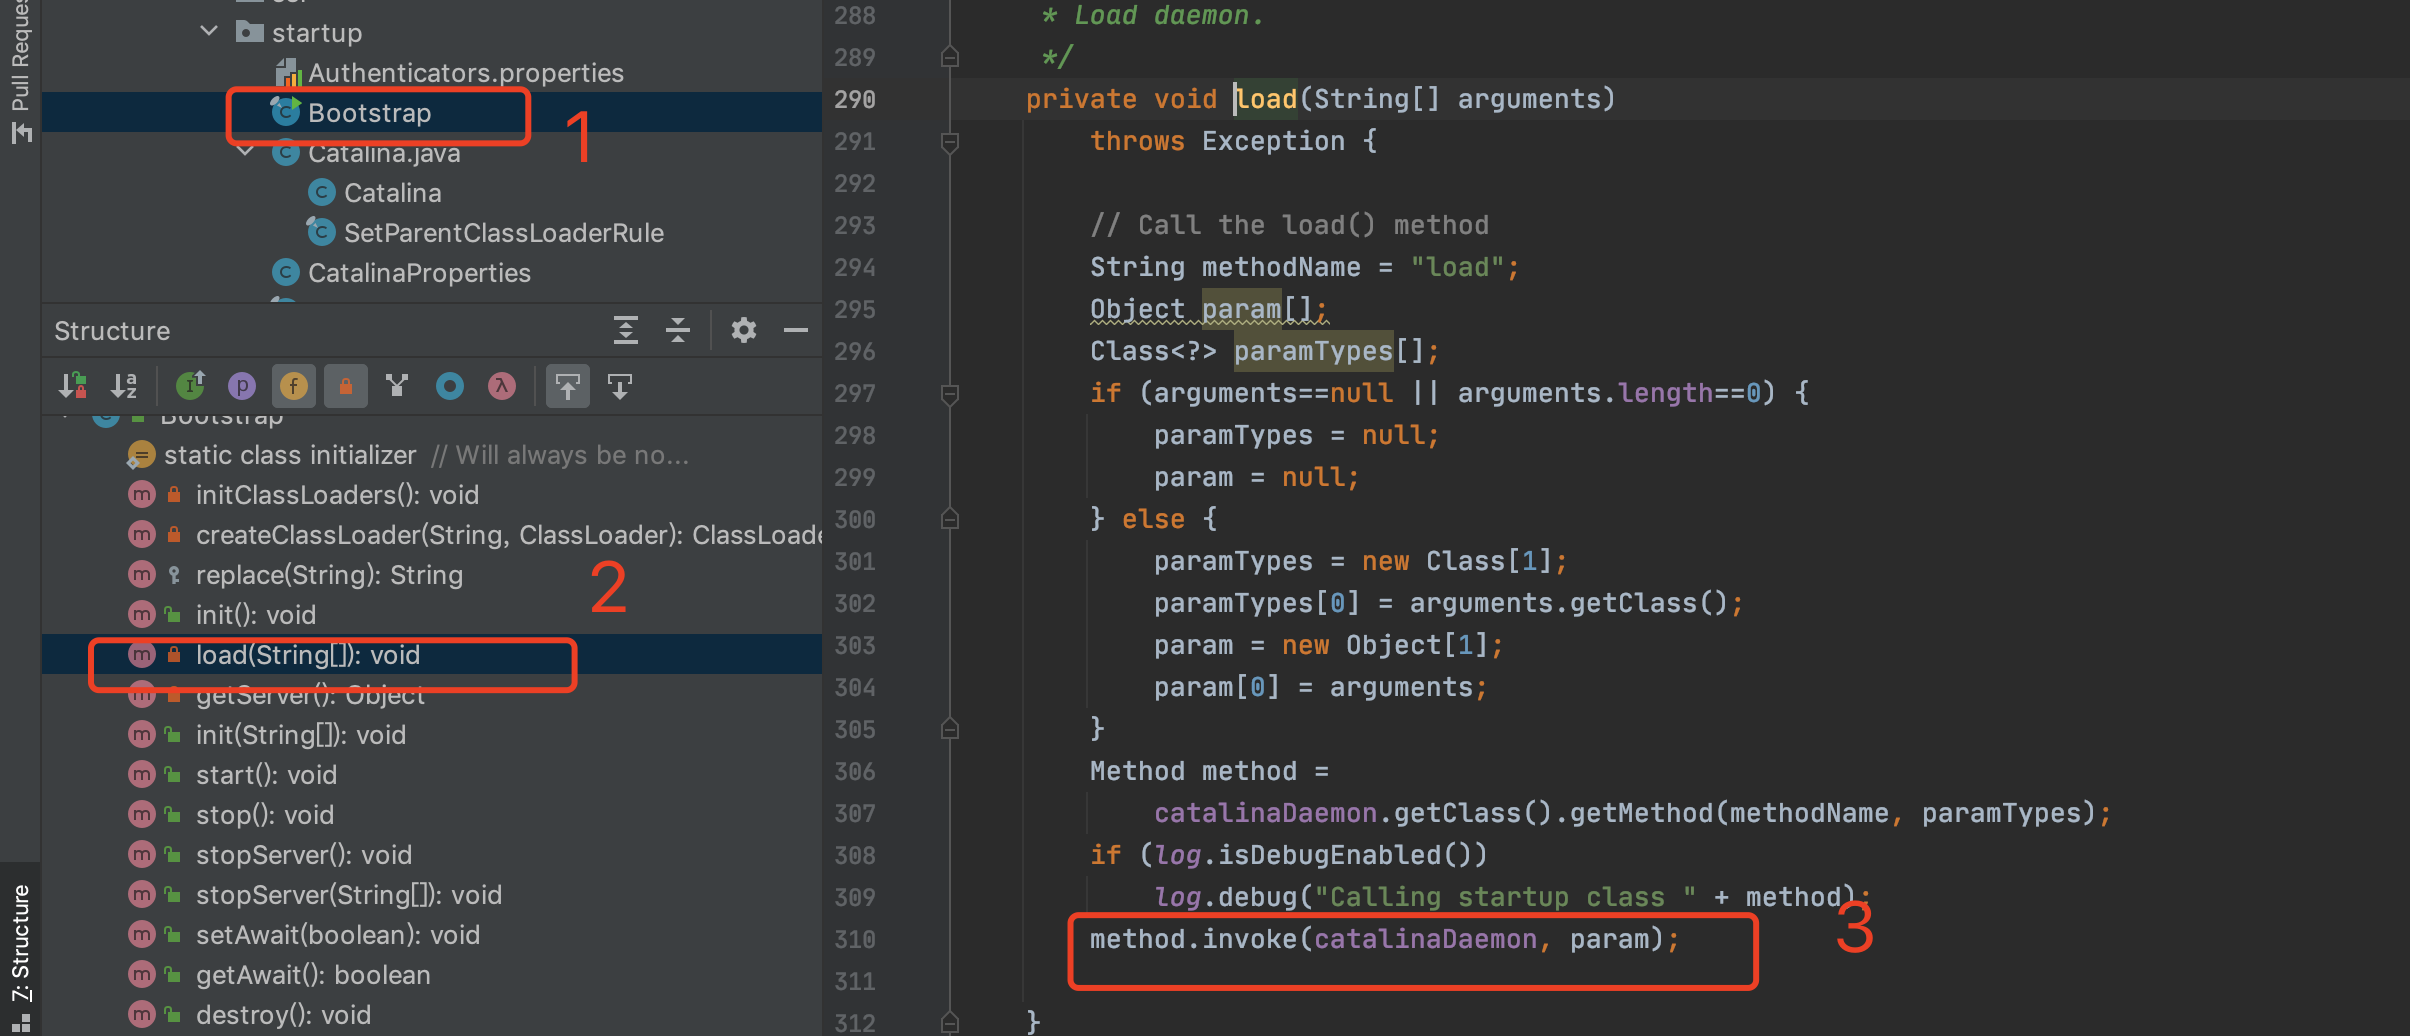Hide the Structure panel with minus icon
Screen dimensions: 2410x1036
(796, 330)
